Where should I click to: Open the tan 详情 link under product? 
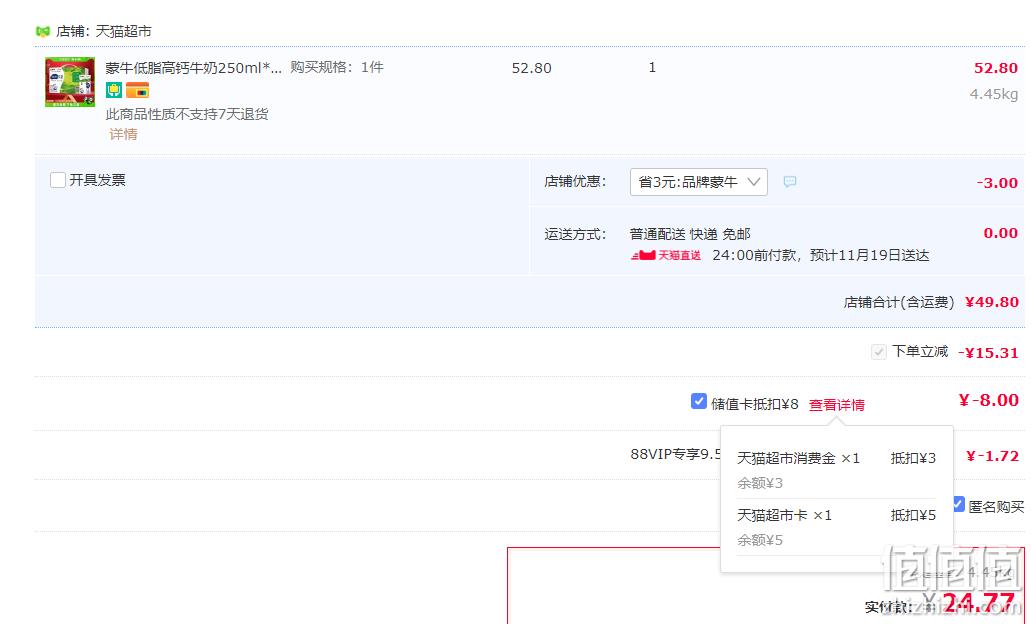(x=123, y=135)
